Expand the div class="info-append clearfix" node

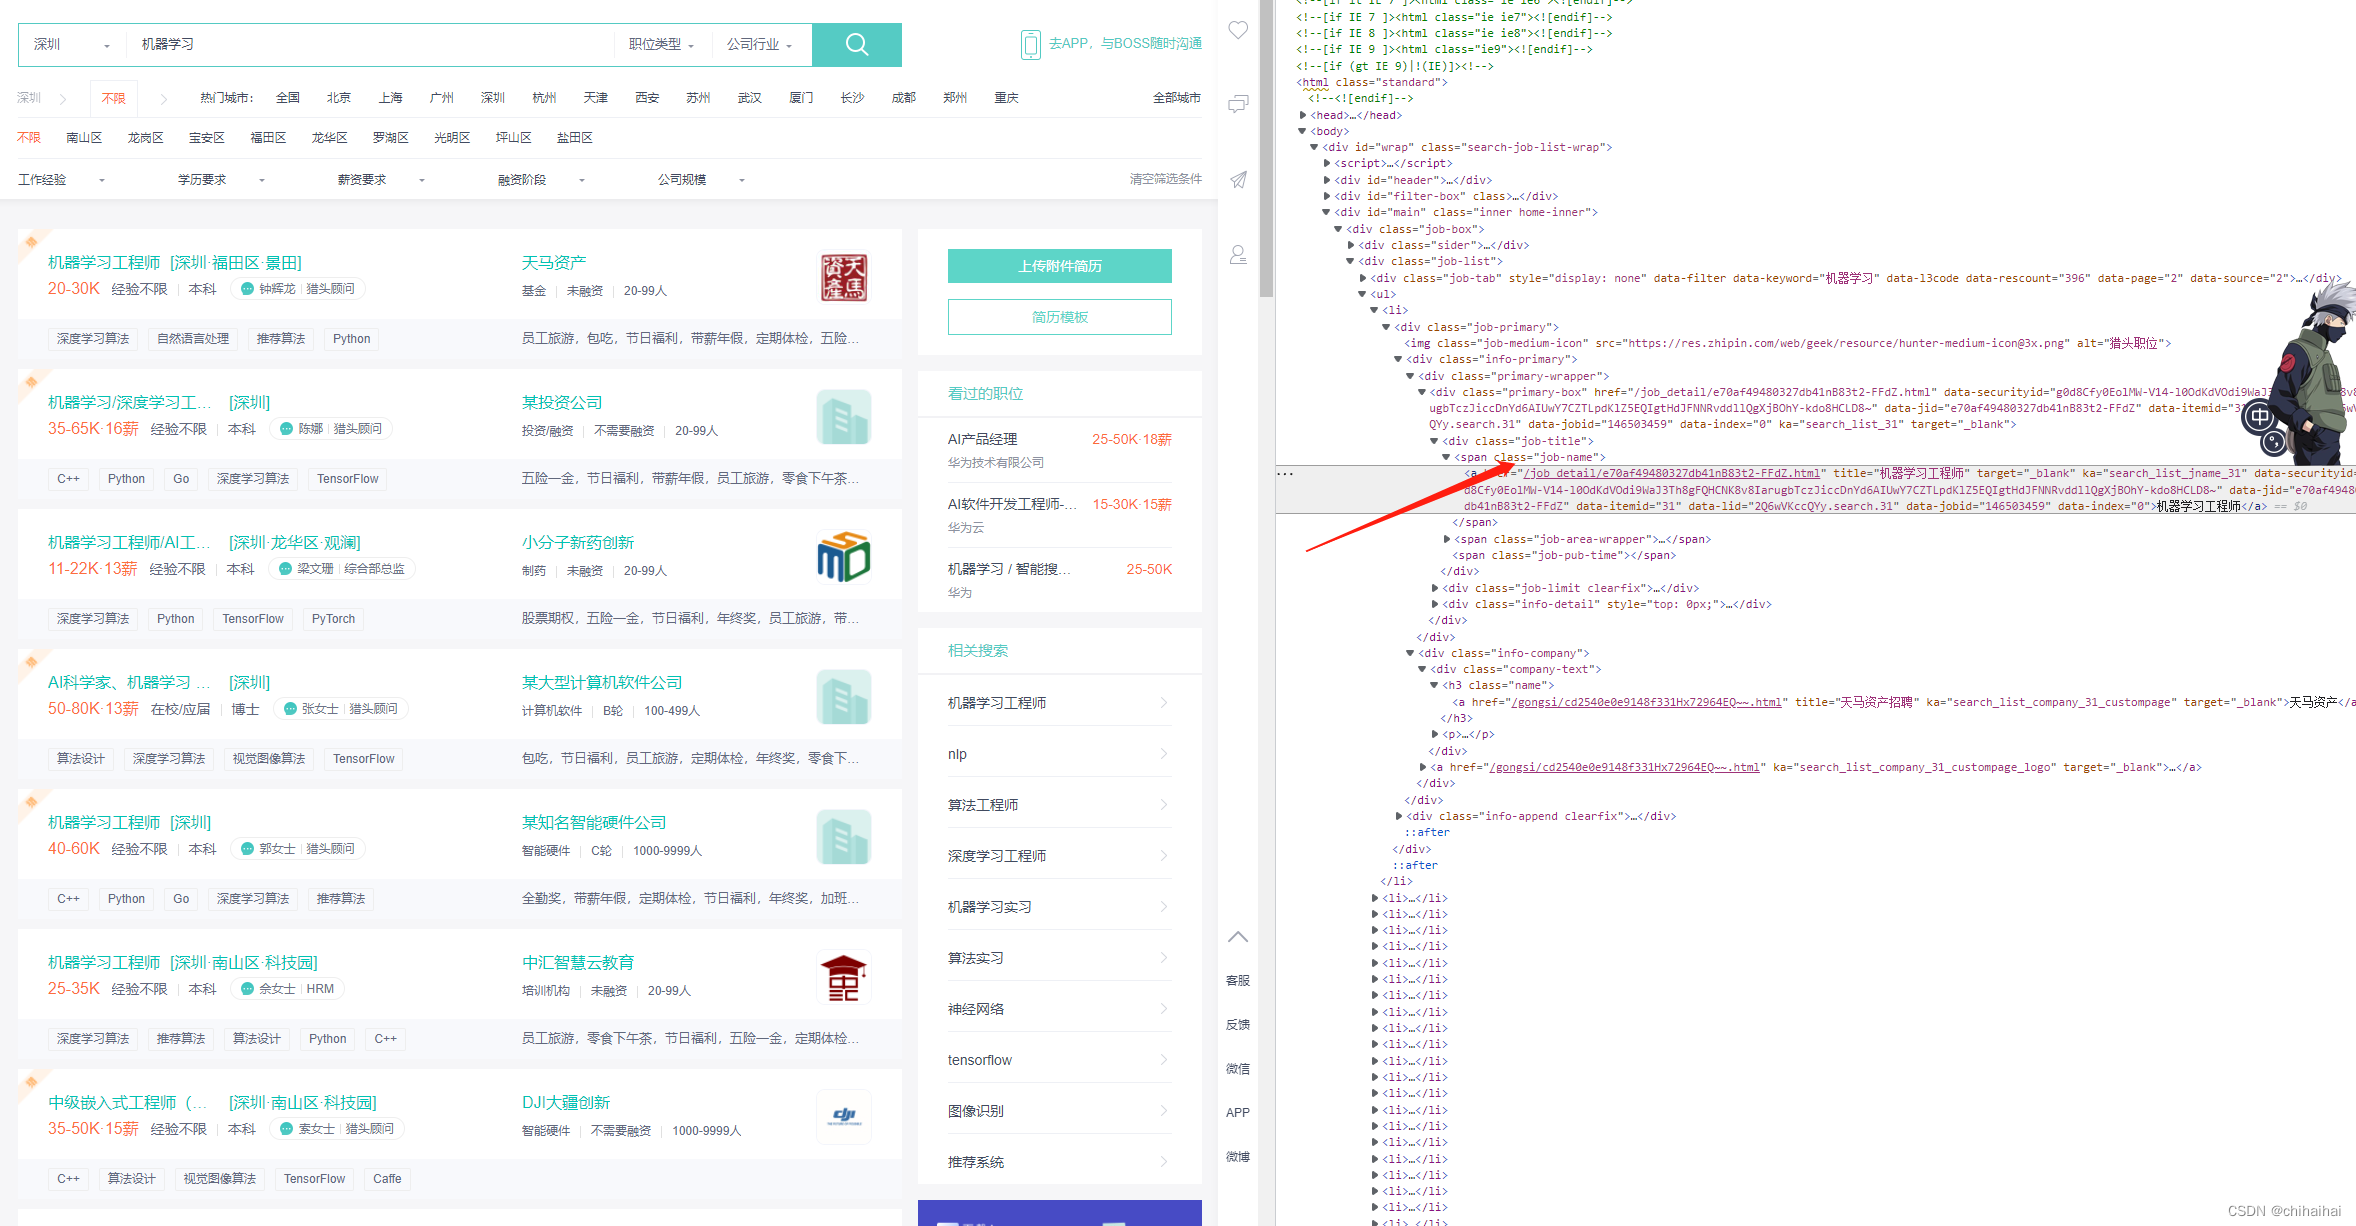tap(1398, 816)
